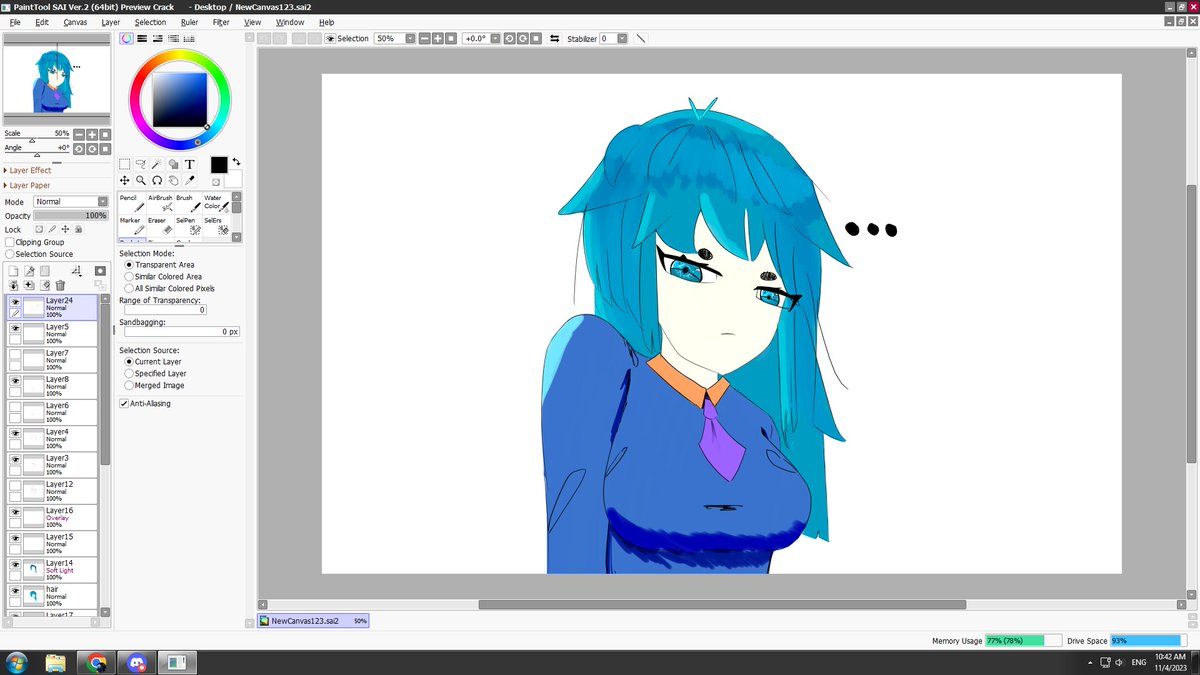1200x675 pixels.
Task: Open Discord from the taskbar
Action: 136,662
